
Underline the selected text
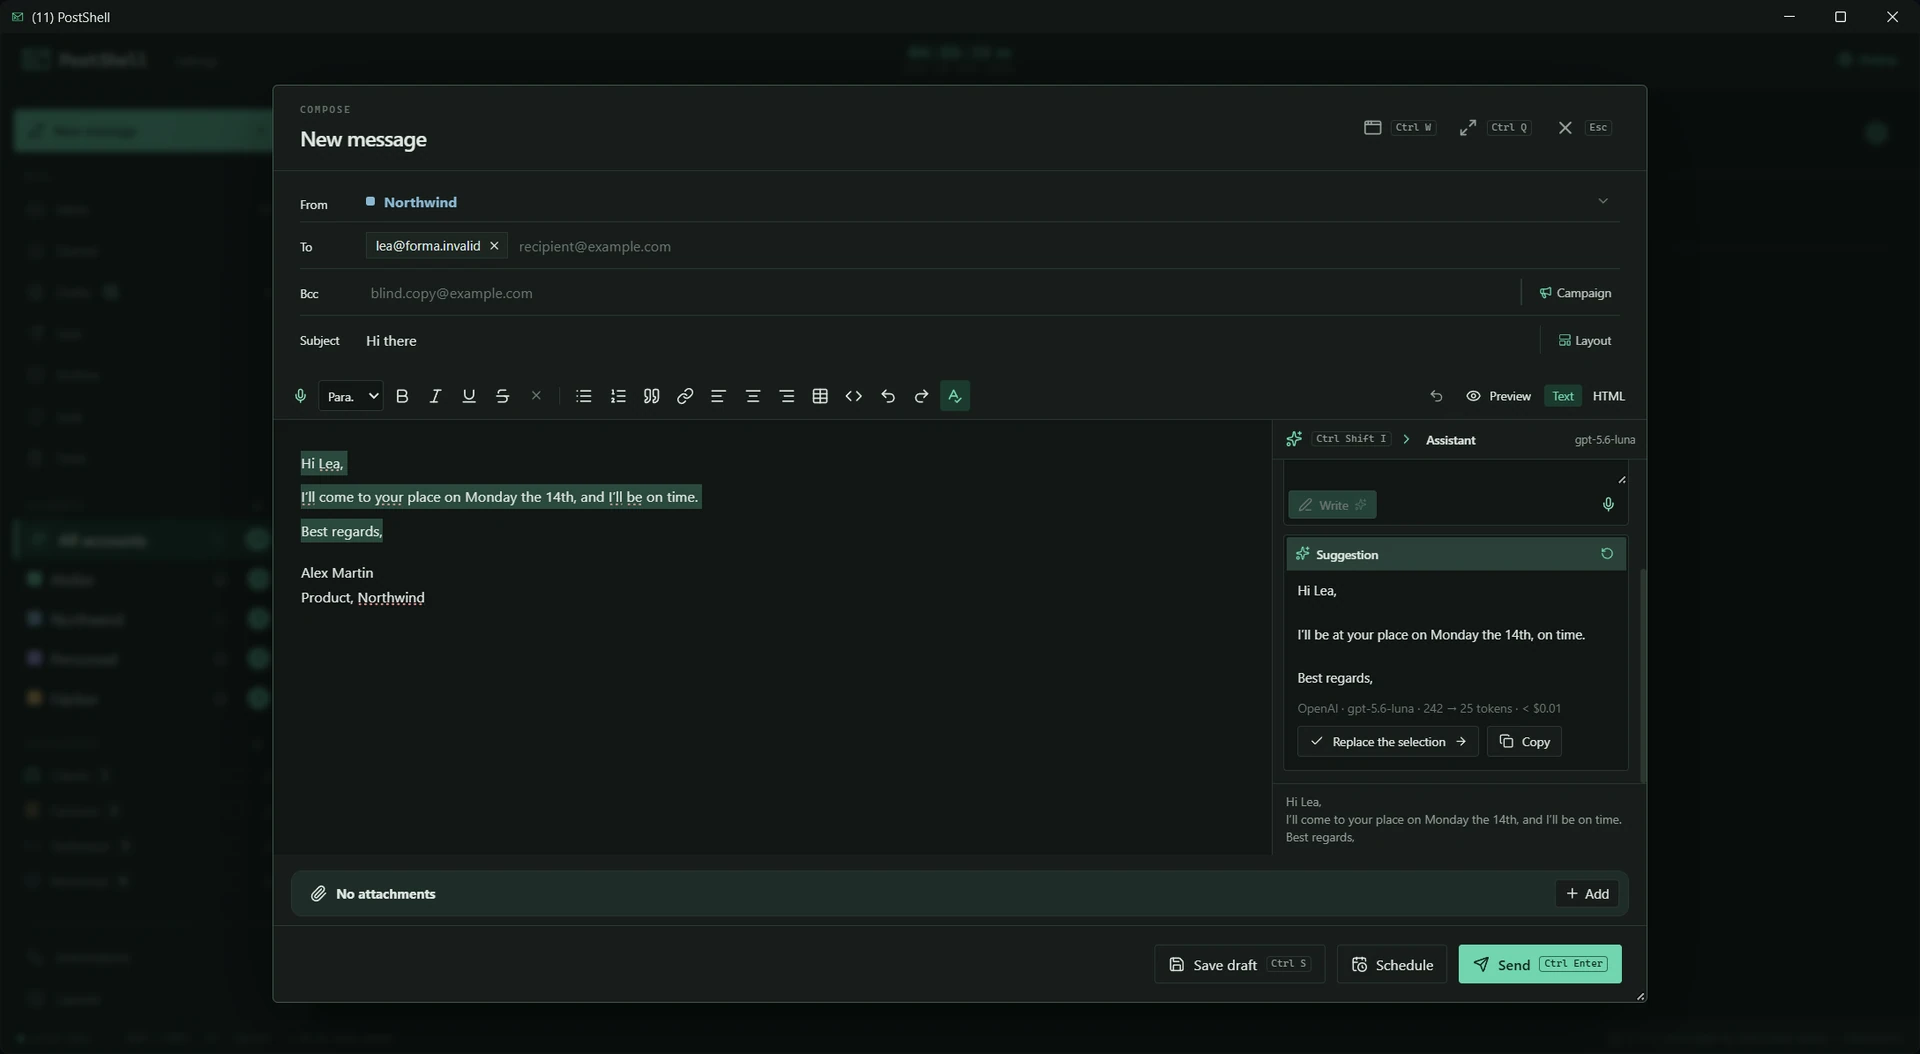[x=469, y=396]
